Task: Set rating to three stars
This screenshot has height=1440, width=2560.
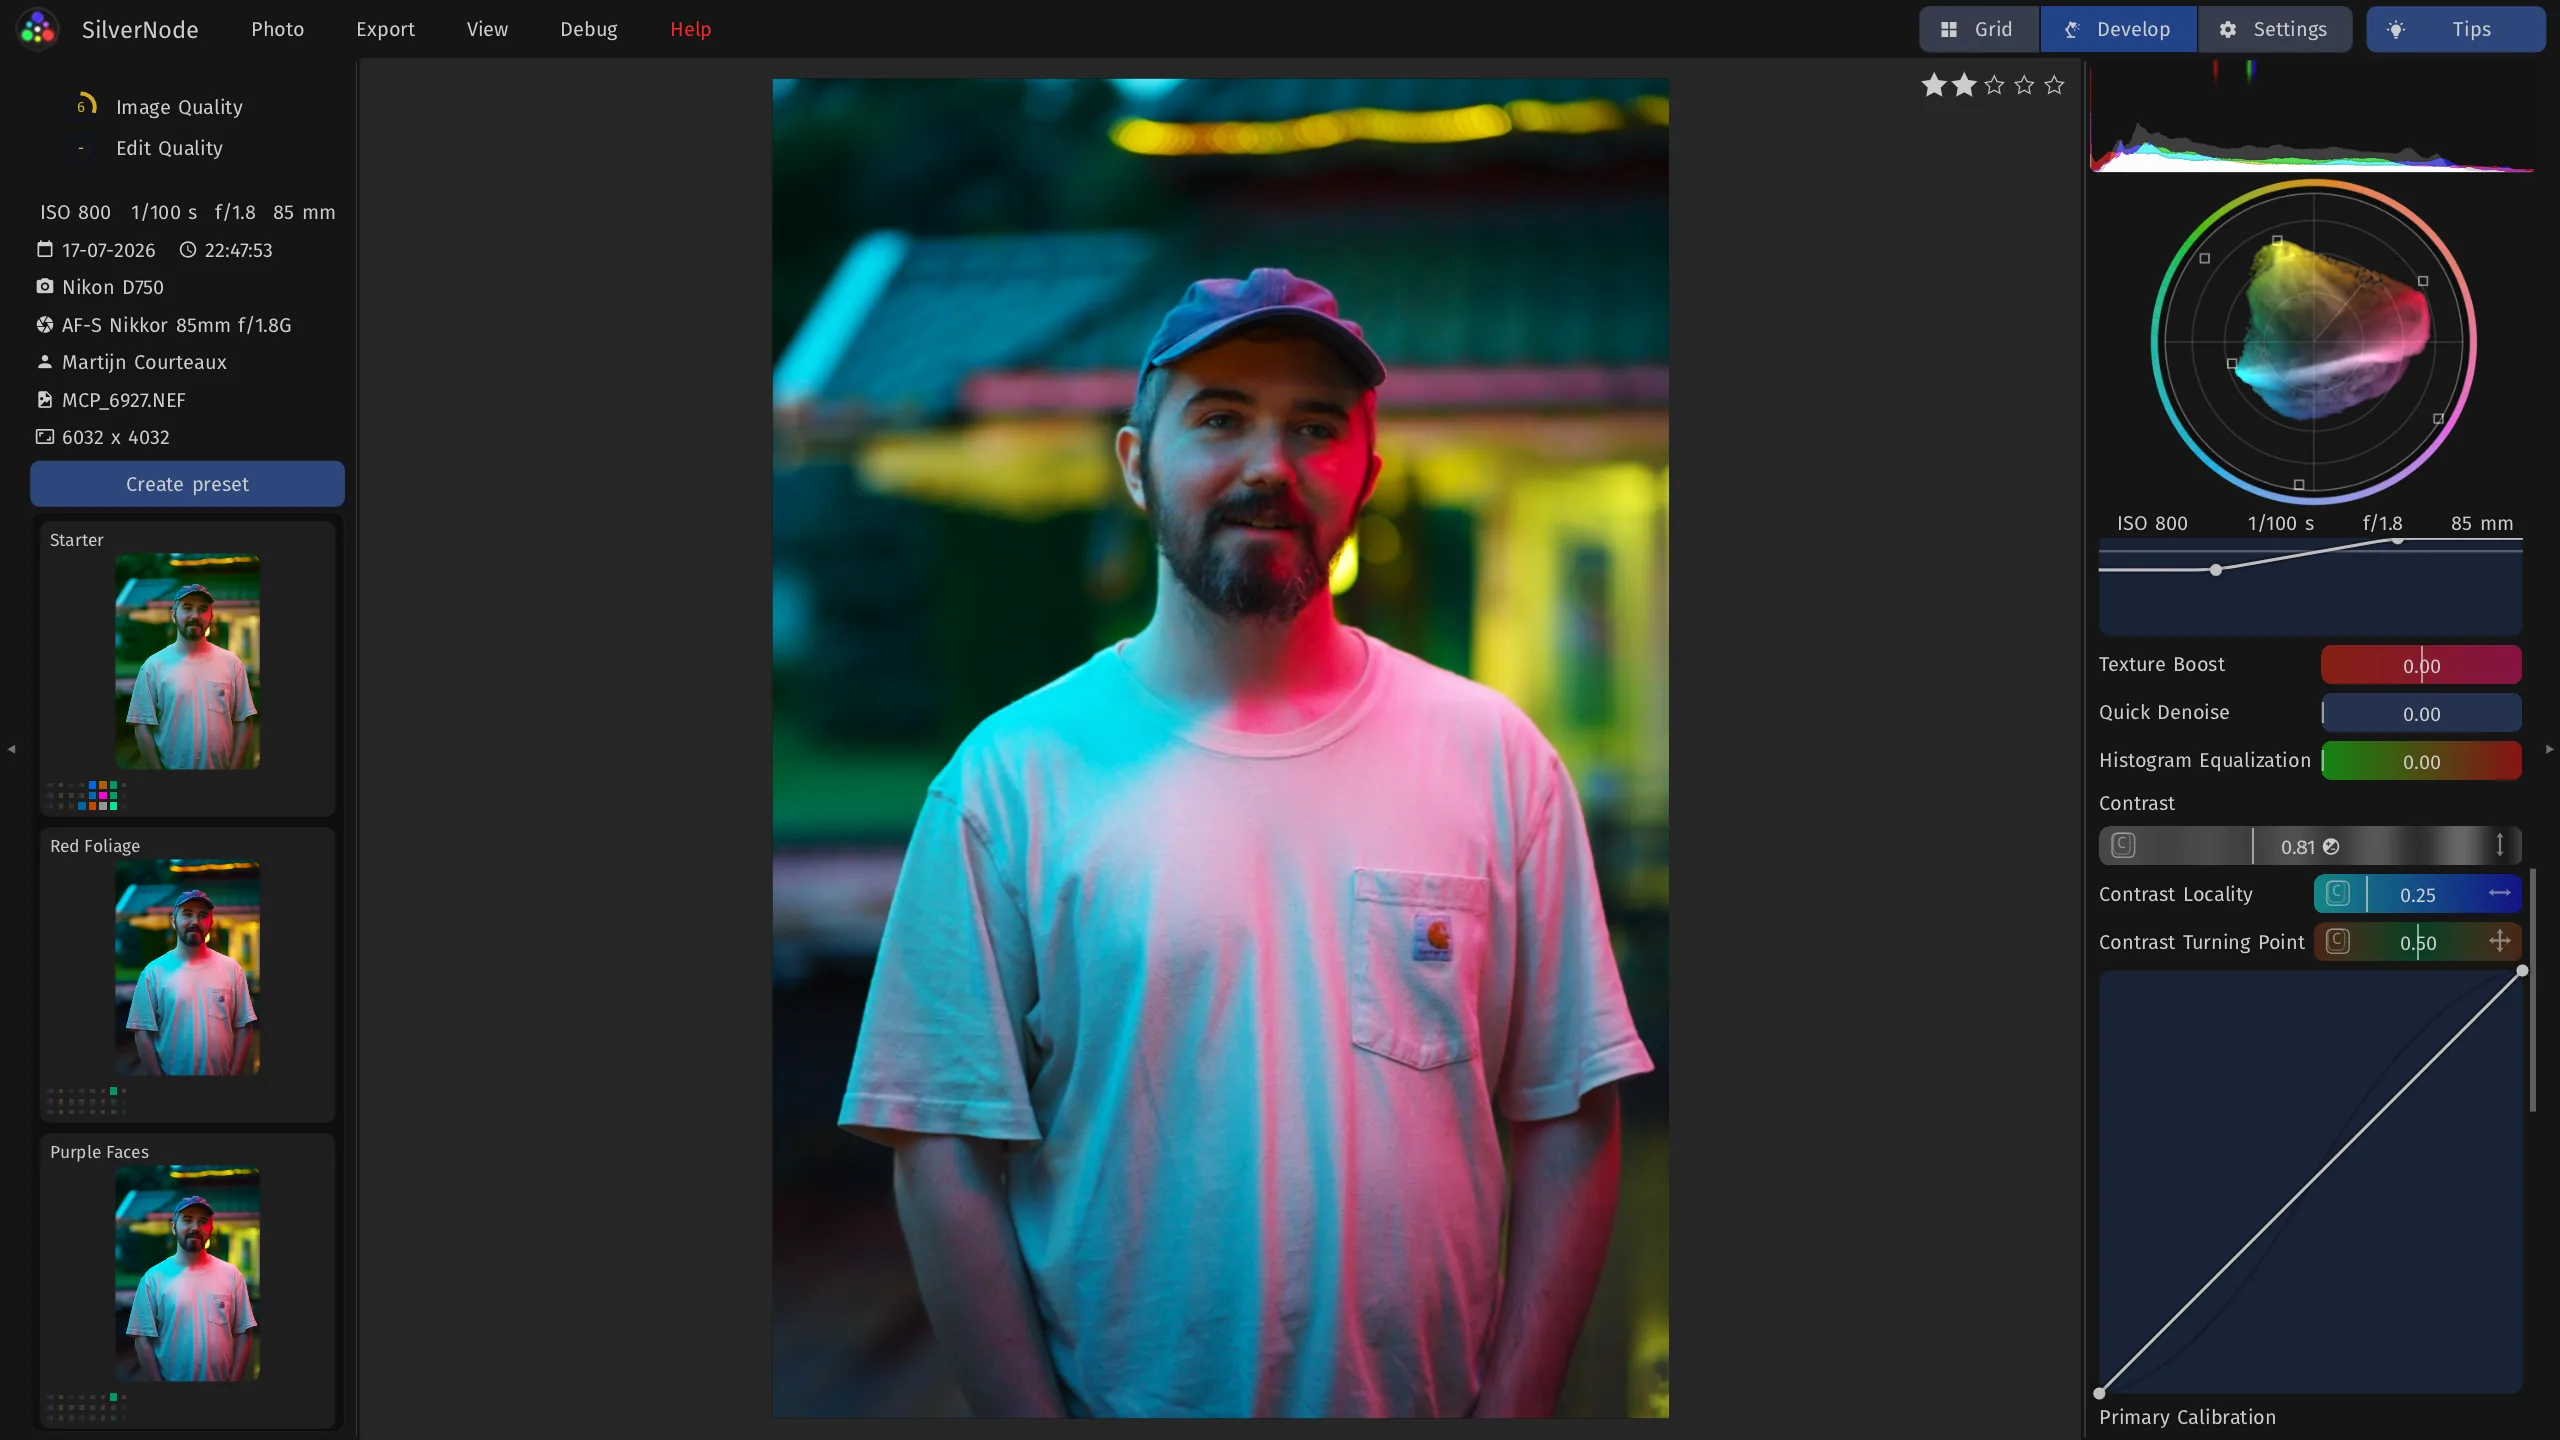Action: click(1994, 85)
